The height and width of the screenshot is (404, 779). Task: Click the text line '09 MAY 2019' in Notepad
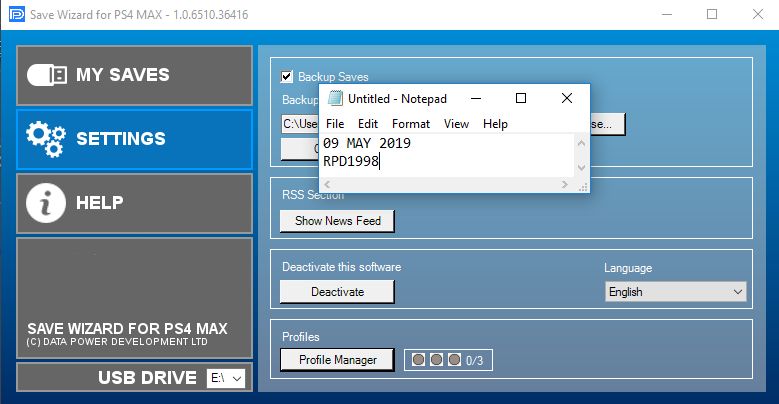click(x=367, y=143)
